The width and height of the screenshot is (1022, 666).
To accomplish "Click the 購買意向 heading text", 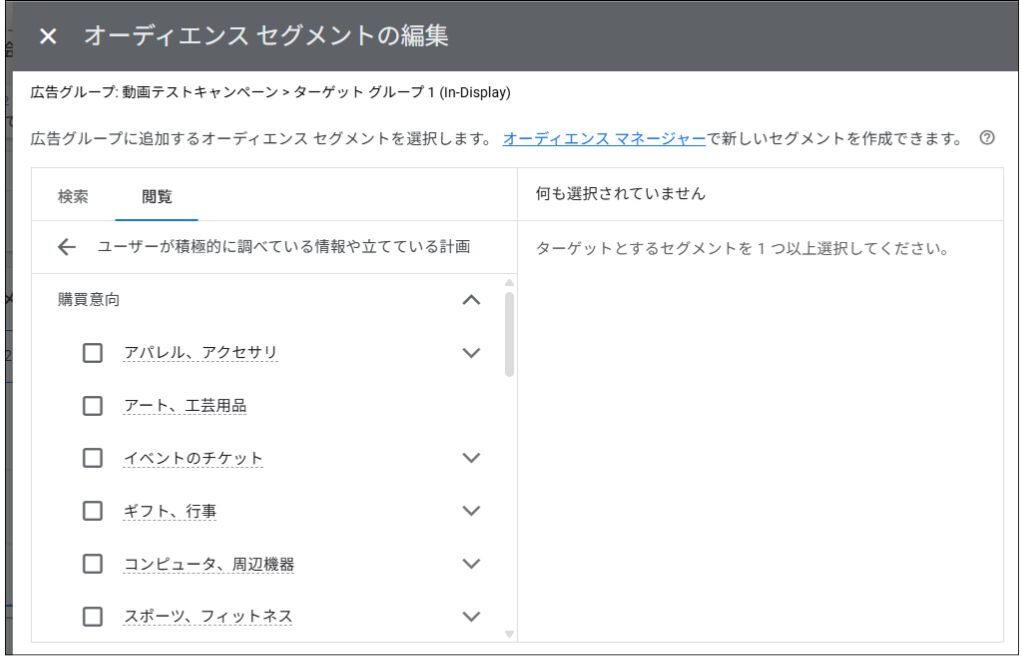I will [x=89, y=300].
